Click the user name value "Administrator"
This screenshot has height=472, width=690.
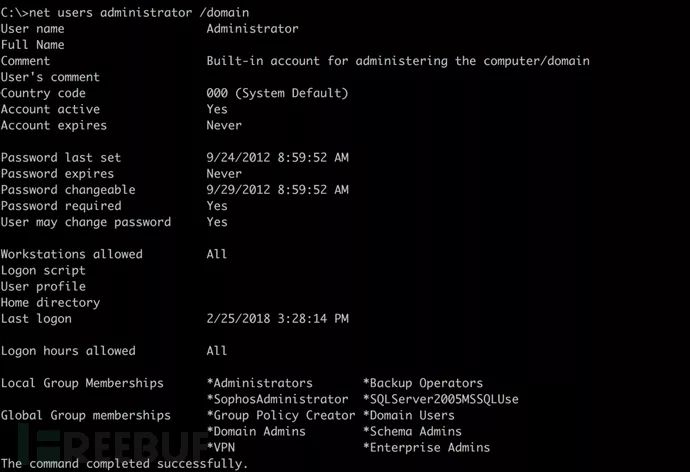click(252, 29)
